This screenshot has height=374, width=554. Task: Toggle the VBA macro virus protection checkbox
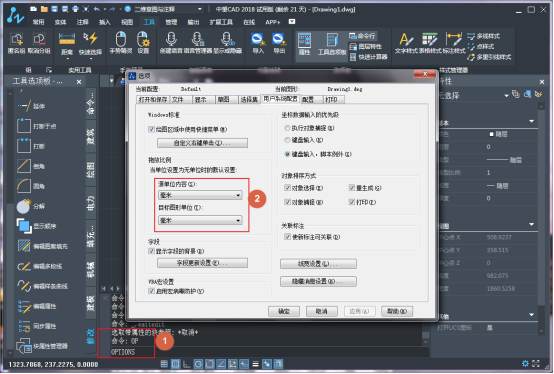pos(151,291)
